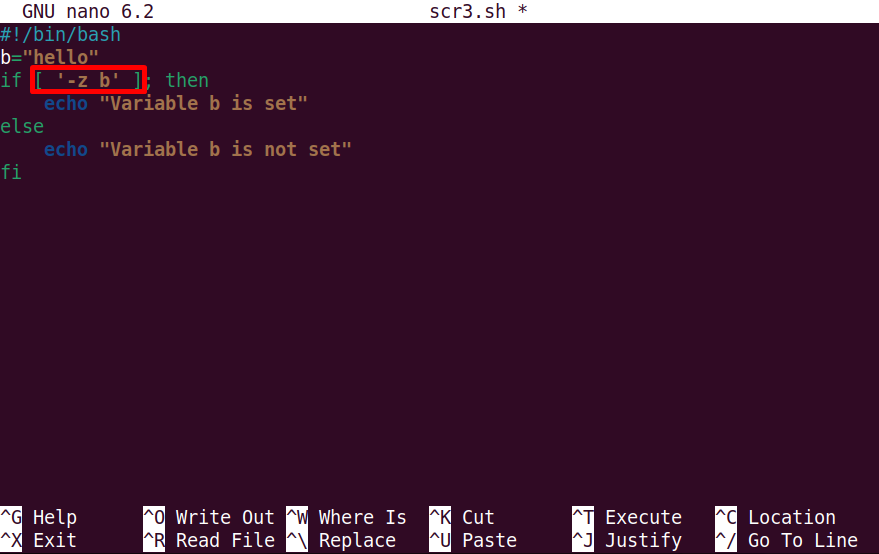Click the ^G Help shortcut

[39, 517]
